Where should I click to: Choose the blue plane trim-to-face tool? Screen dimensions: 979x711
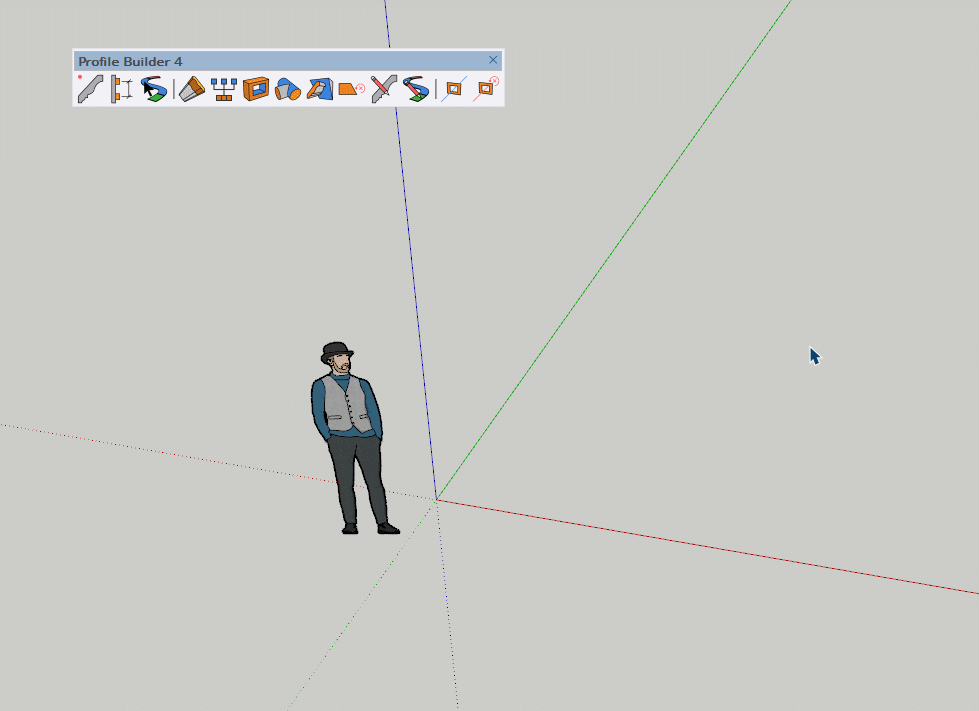point(319,89)
